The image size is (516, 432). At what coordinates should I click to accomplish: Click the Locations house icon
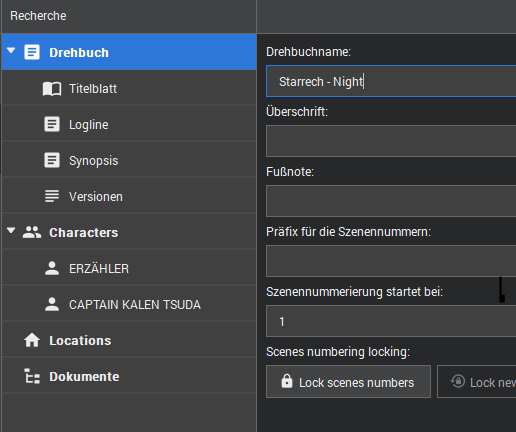point(32,340)
